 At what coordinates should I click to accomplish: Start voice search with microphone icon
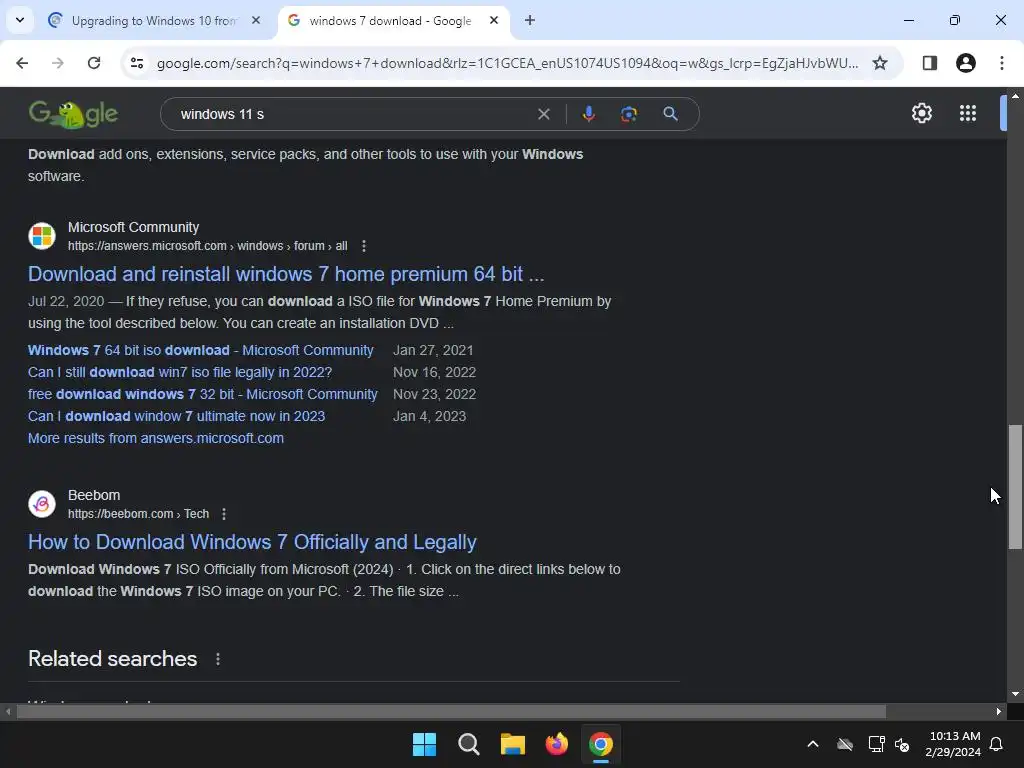click(588, 114)
